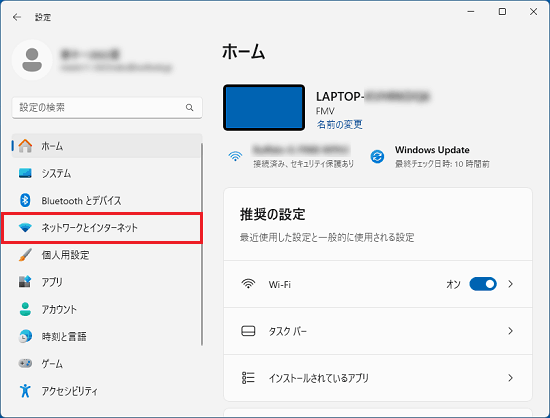Maximize the 設定 window

click(x=502, y=12)
